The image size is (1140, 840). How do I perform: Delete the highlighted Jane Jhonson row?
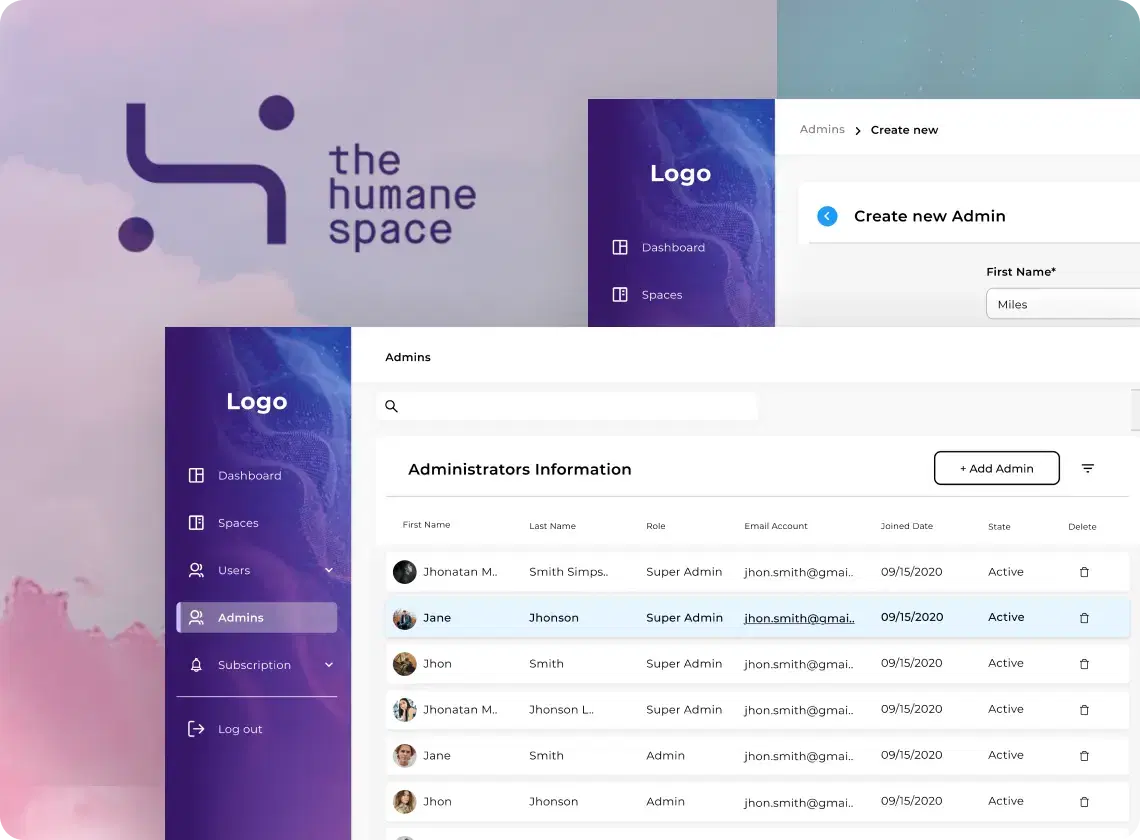click(x=1084, y=618)
